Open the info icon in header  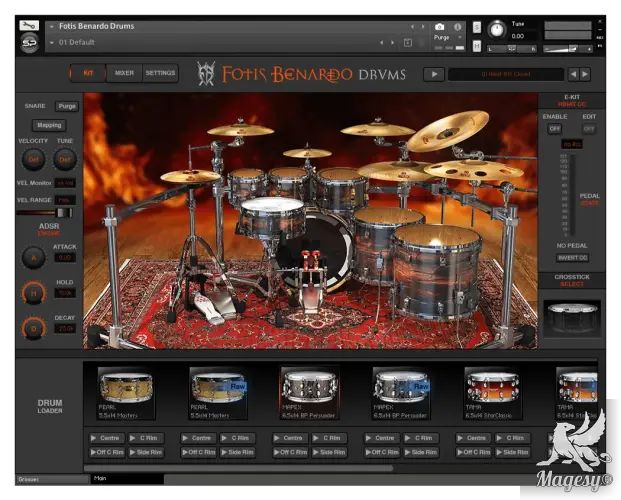pos(457,27)
